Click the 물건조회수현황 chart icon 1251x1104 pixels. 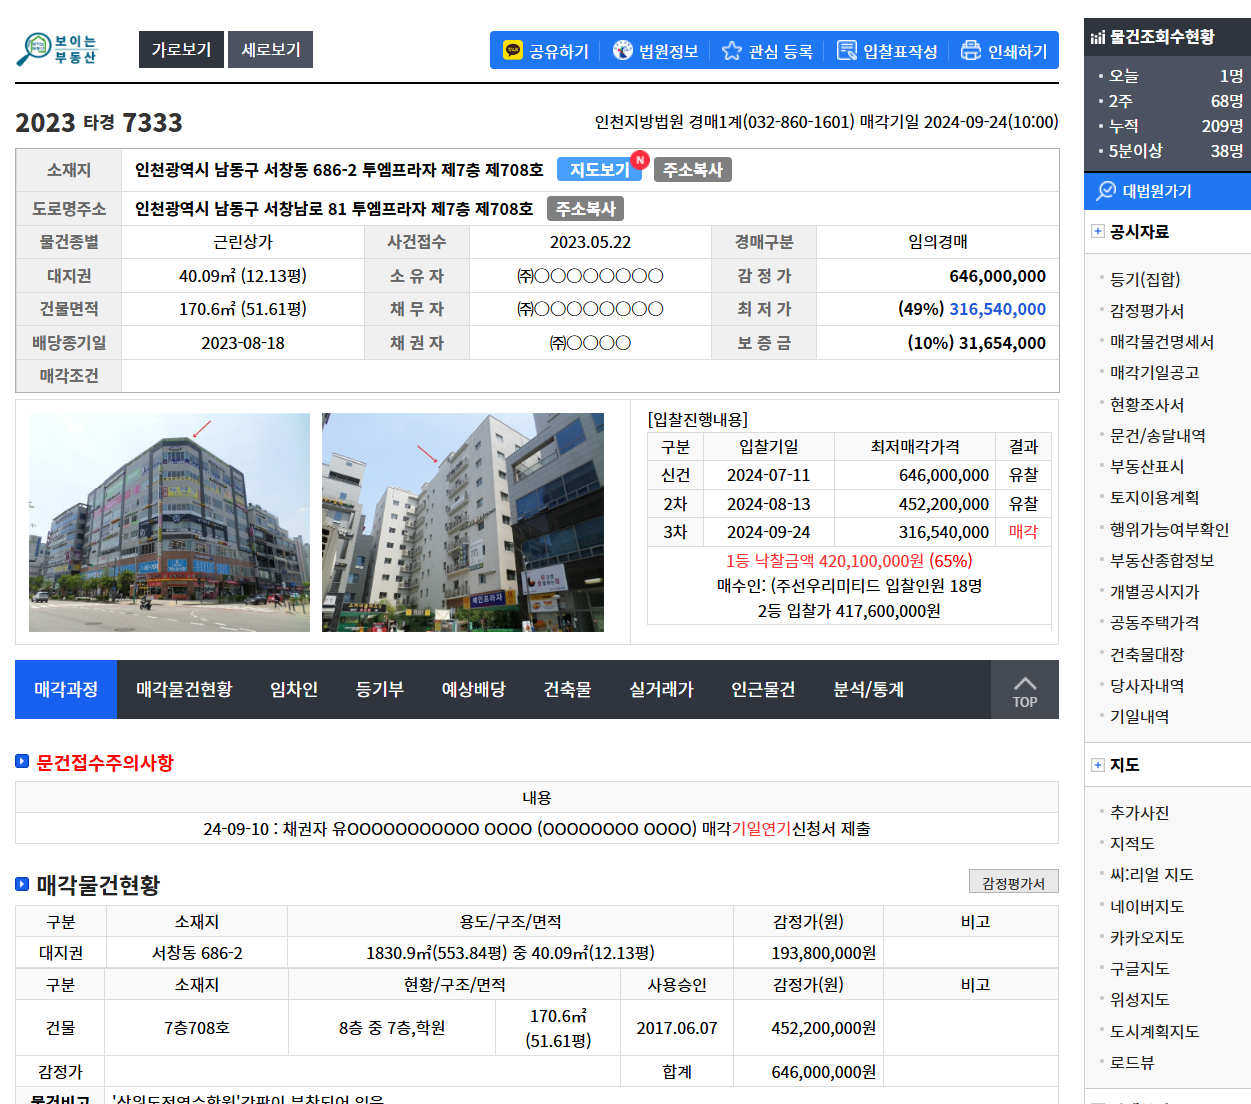tap(1098, 37)
